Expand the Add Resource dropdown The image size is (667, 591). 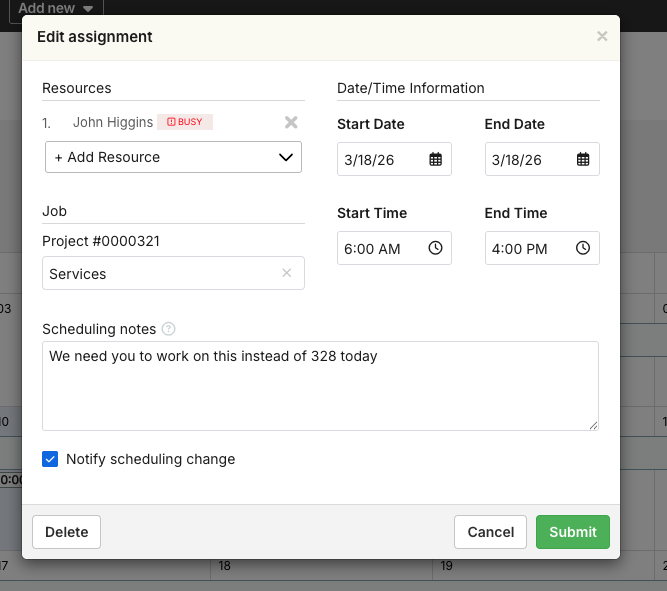click(x=173, y=157)
